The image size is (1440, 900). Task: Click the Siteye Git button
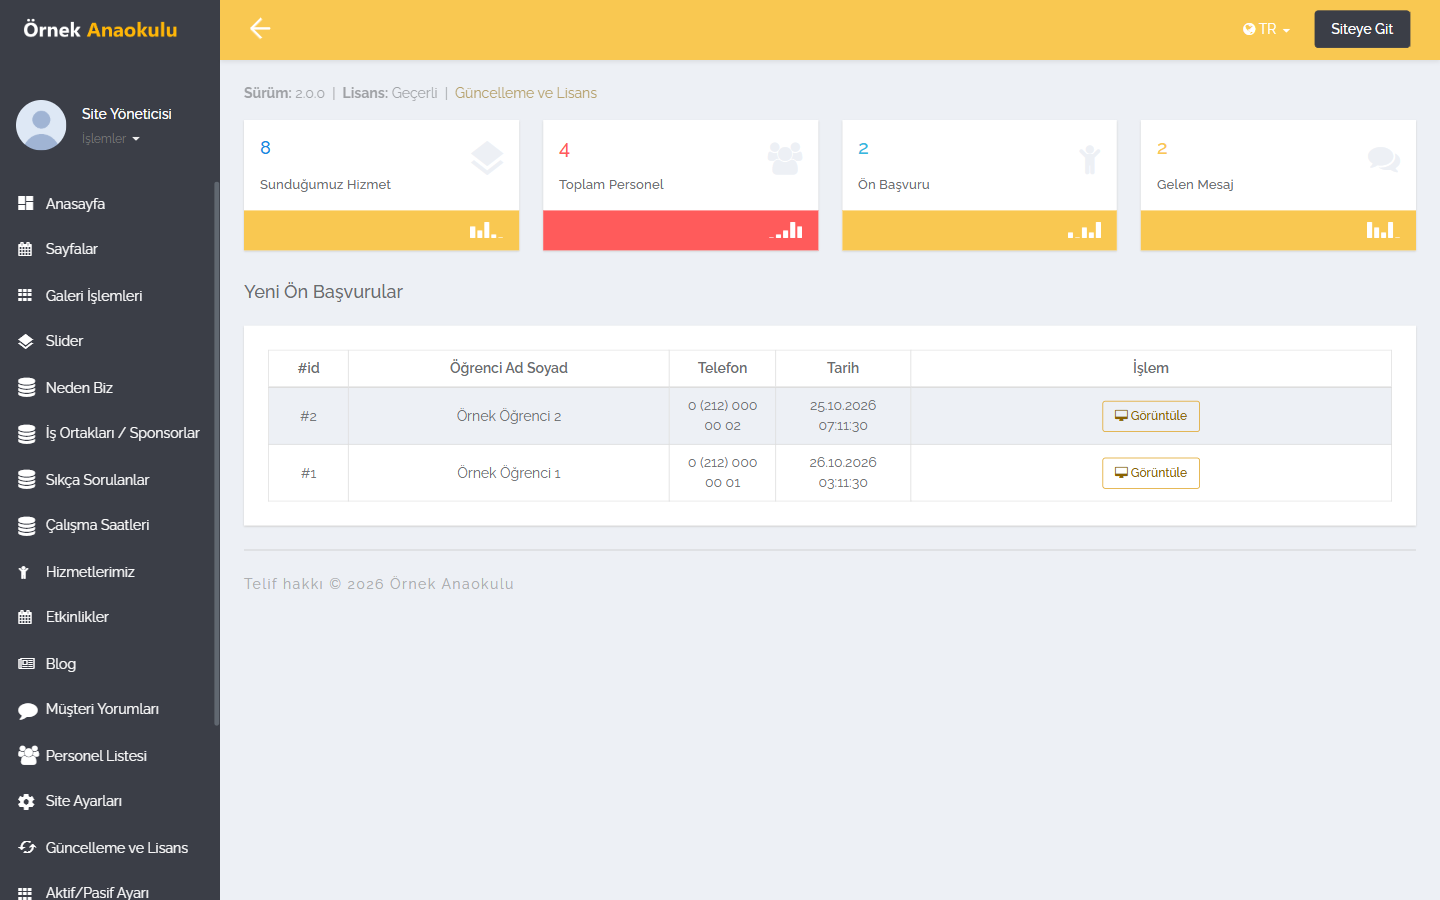1362,29
